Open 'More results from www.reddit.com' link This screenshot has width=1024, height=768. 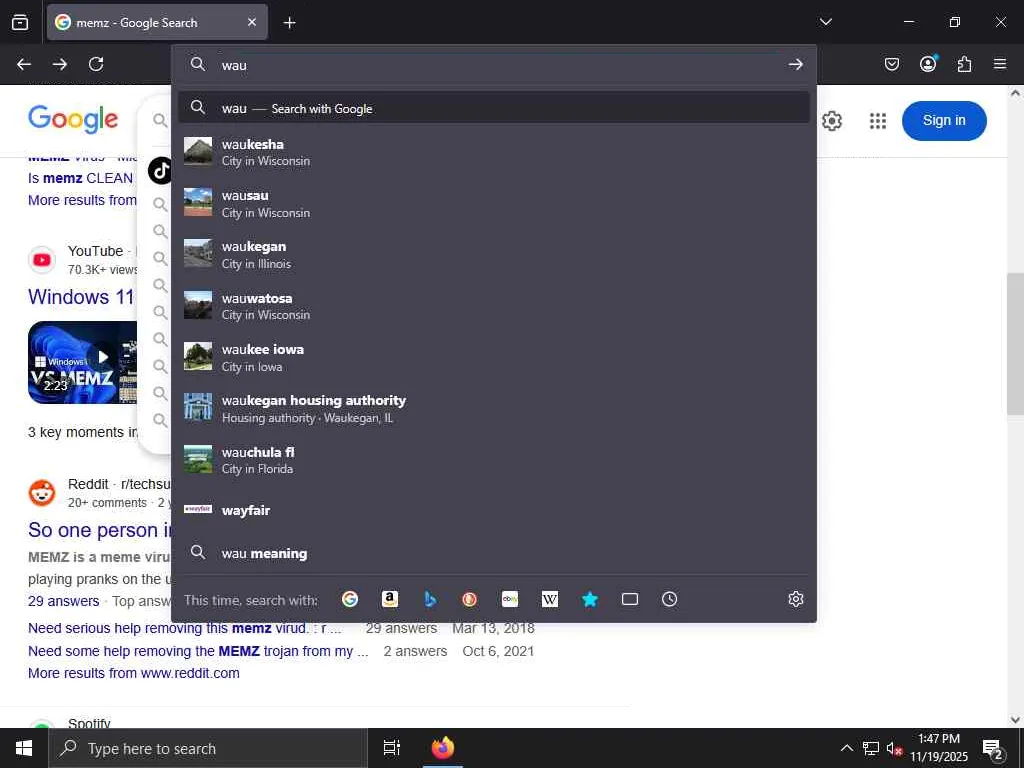point(134,673)
